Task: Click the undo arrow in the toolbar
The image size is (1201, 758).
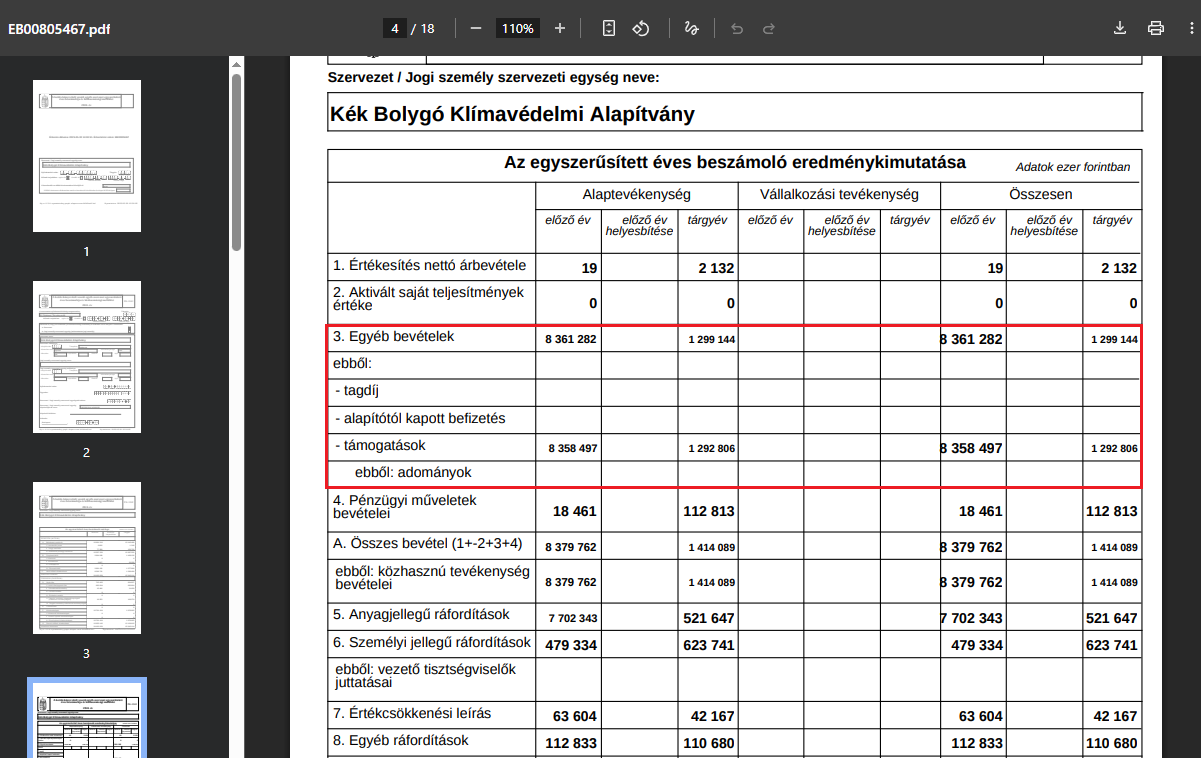Action: (737, 28)
